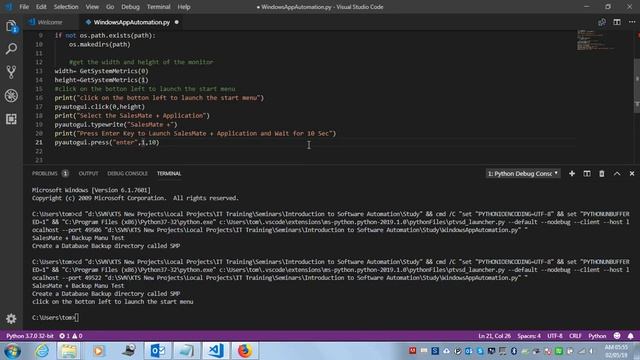Change the CRLF end of line sequence

[575, 336]
